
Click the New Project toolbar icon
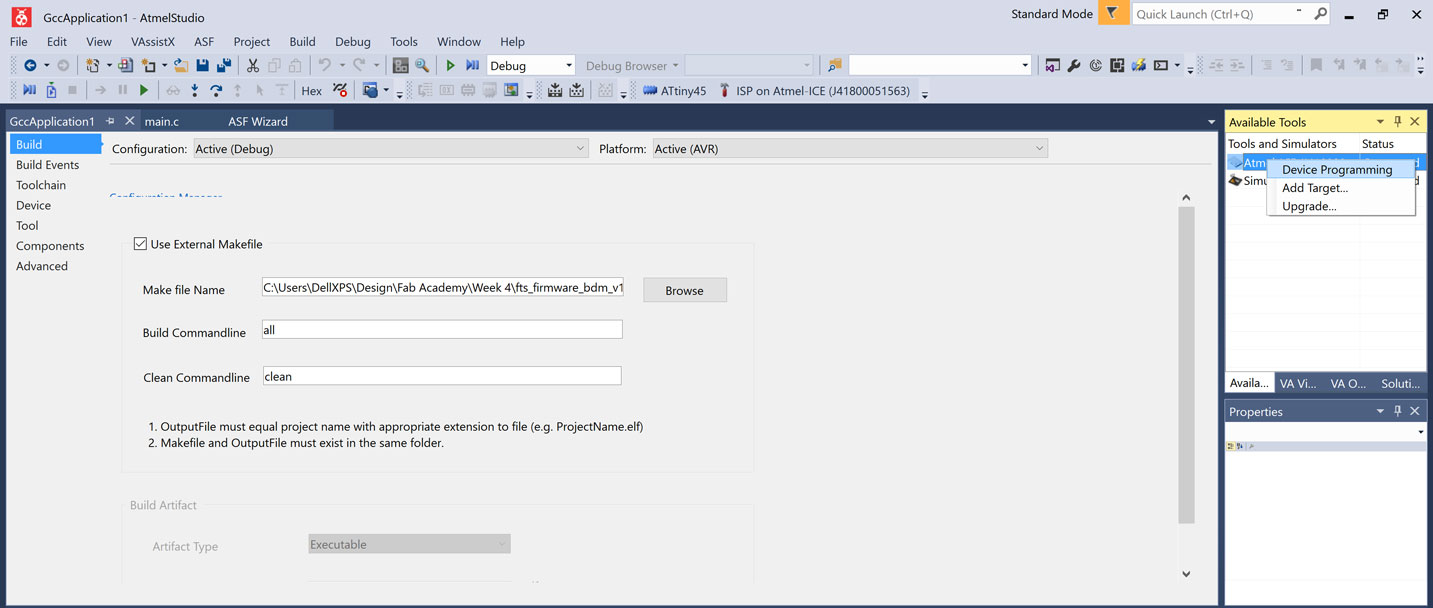point(92,65)
